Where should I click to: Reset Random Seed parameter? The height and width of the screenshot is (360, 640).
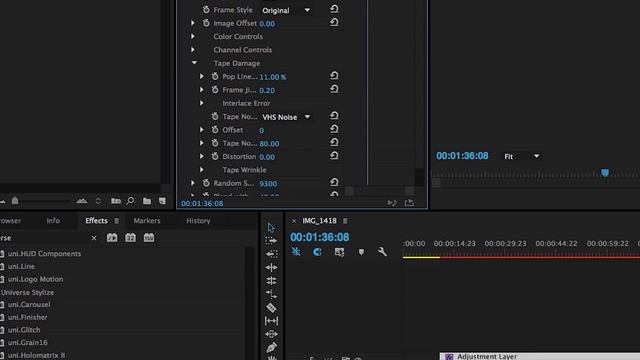334,182
